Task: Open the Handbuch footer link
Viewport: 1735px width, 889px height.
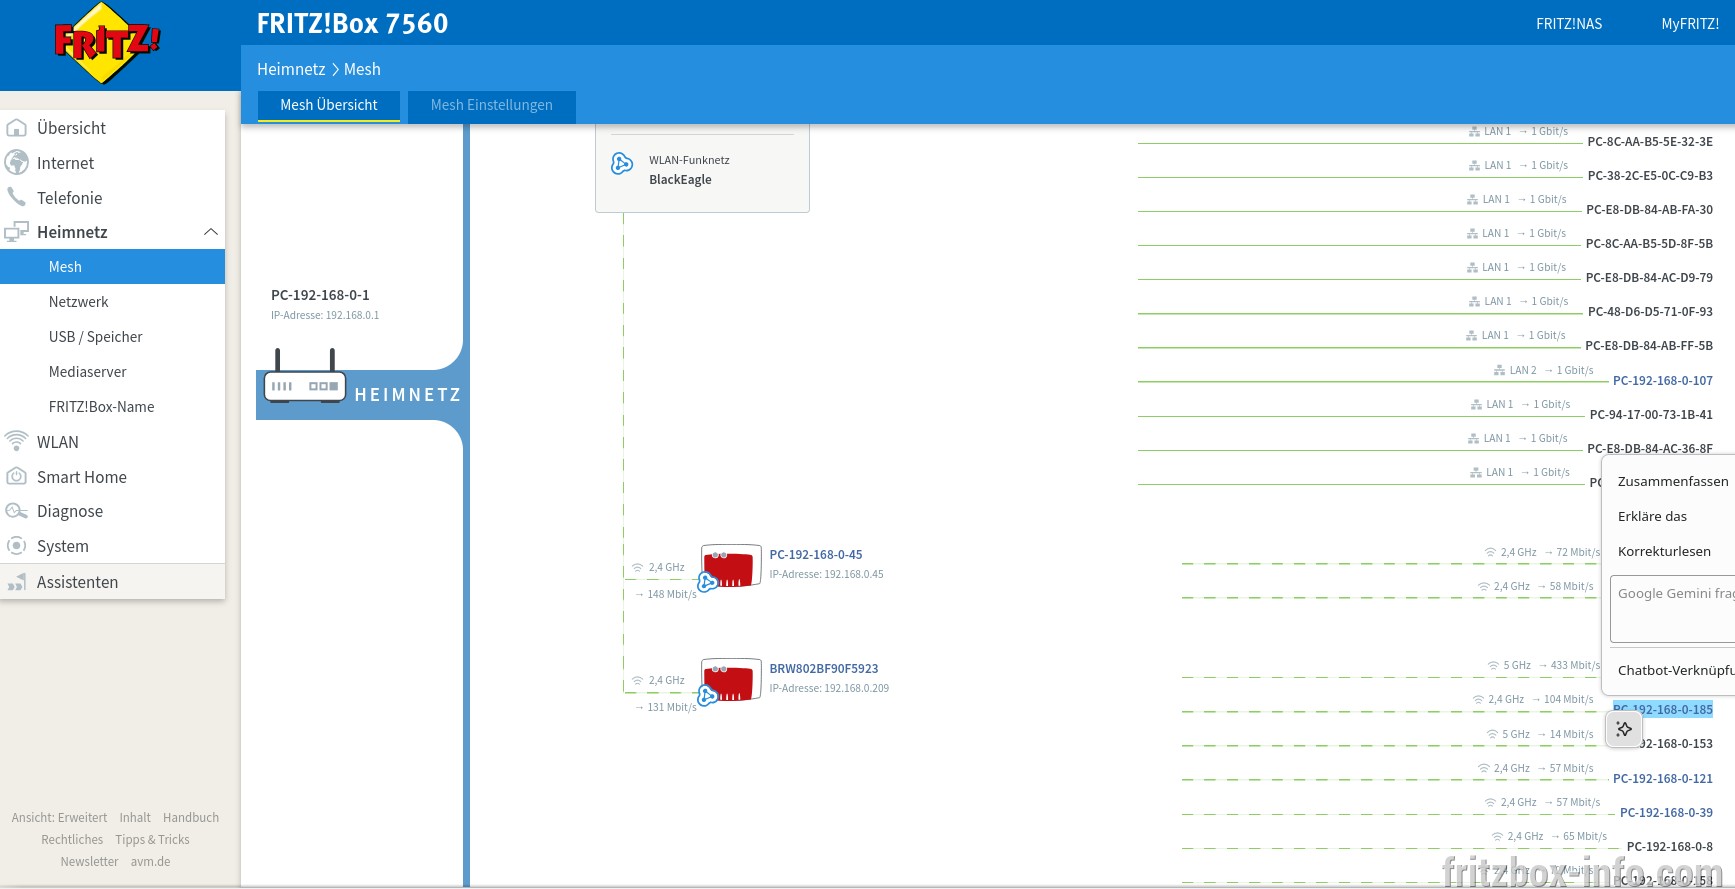Action: pyautogui.click(x=191, y=818)
